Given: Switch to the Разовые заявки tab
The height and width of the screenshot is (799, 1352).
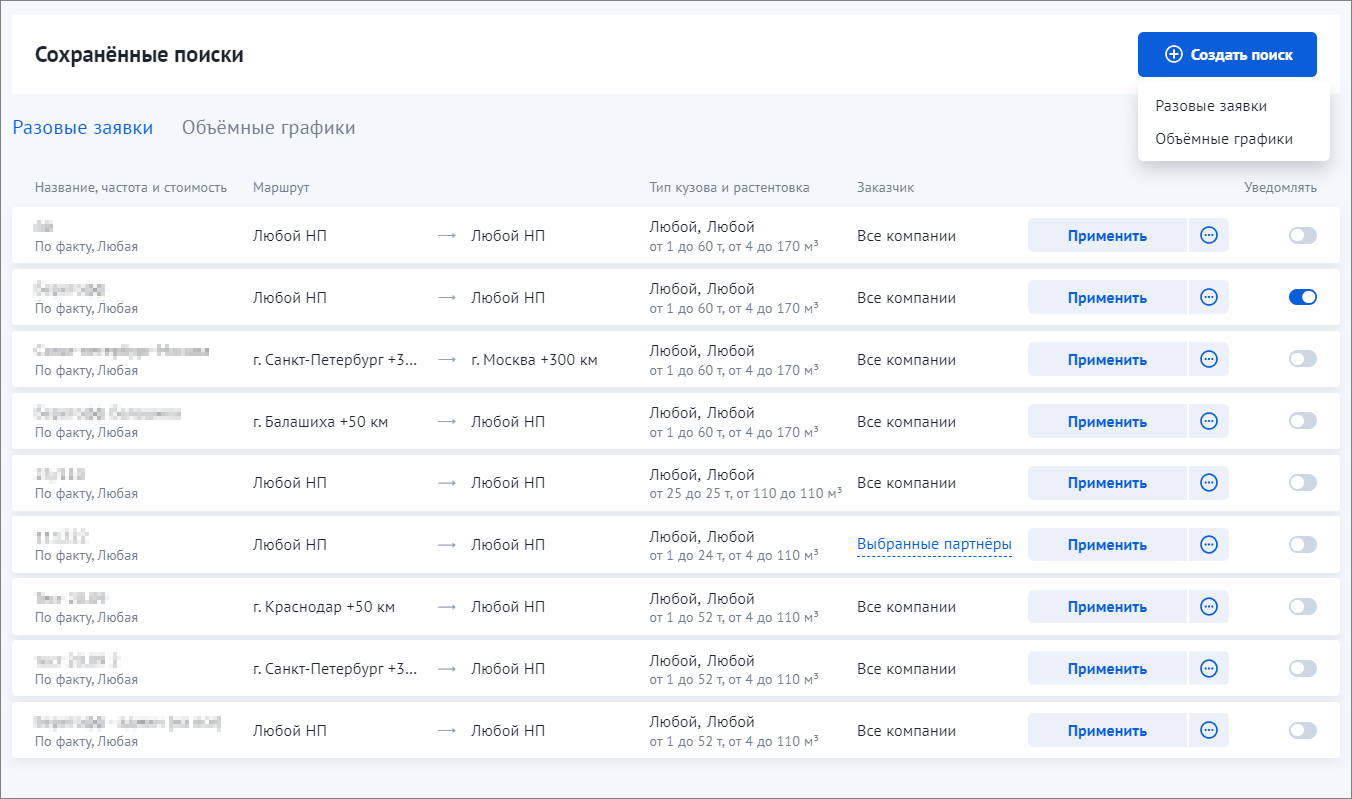Looking at the screenshot, I should pyautogui.click(x=82, y=128).
